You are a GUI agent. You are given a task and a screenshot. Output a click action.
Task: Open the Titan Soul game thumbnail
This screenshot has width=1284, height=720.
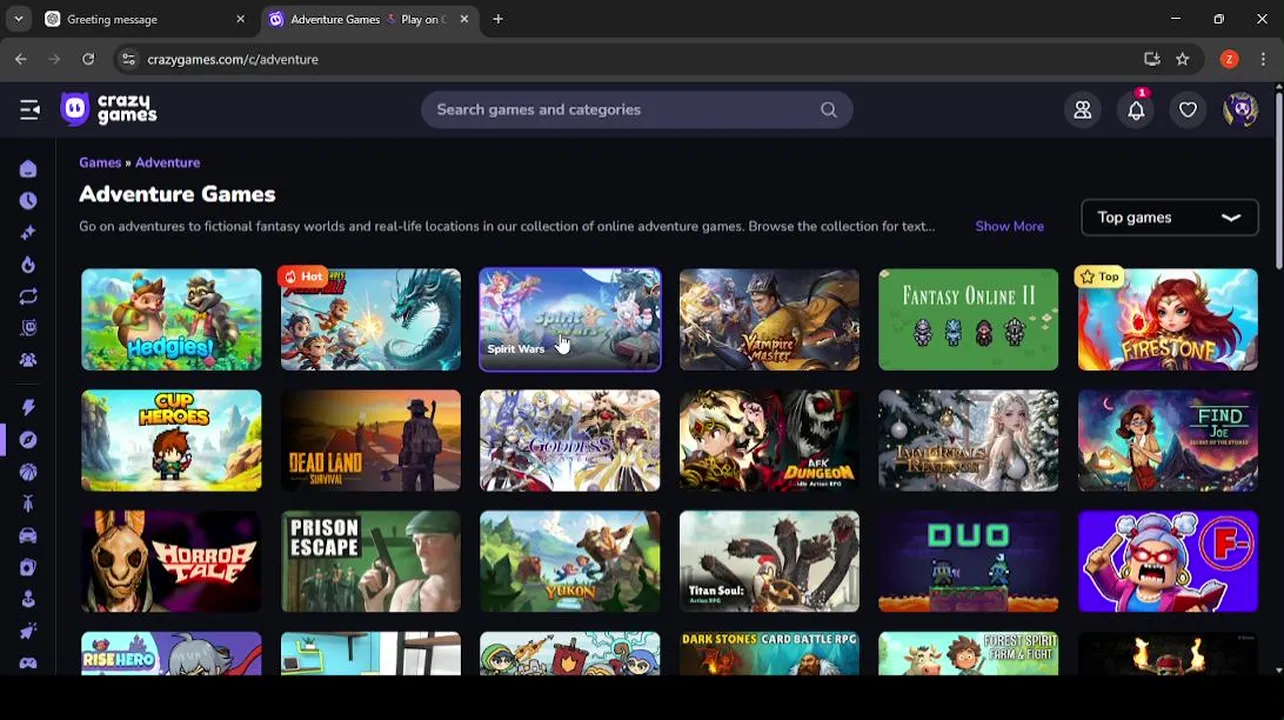(769, 561)
